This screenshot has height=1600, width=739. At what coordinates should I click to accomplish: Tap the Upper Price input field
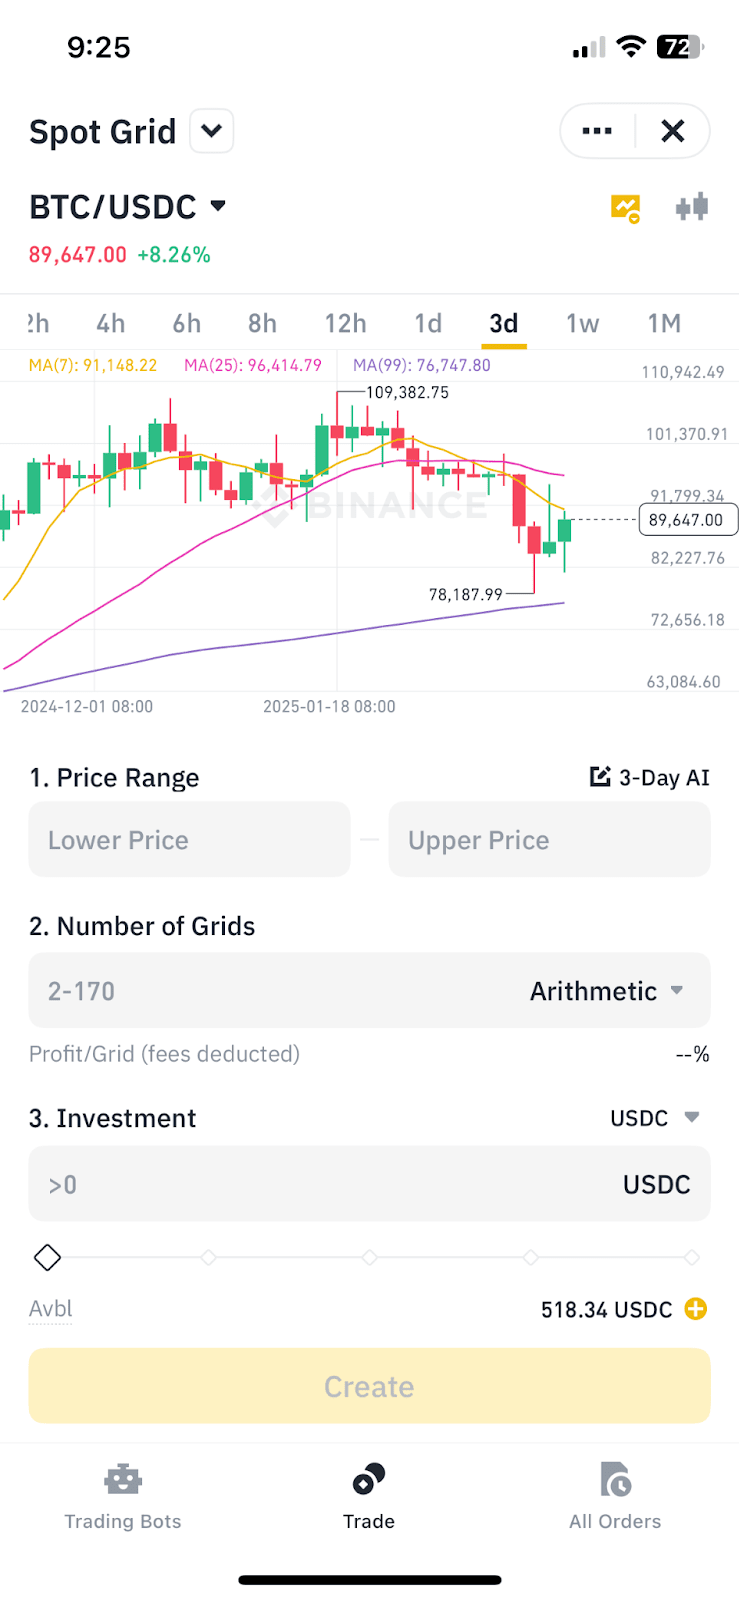pyautogui.click(x=549, y=840)
